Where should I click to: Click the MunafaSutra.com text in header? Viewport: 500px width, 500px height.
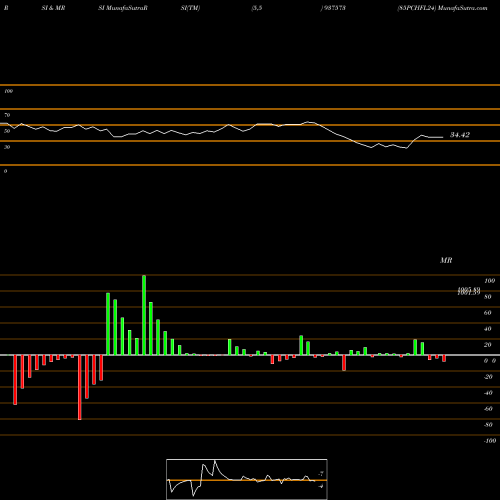point(463,8)
